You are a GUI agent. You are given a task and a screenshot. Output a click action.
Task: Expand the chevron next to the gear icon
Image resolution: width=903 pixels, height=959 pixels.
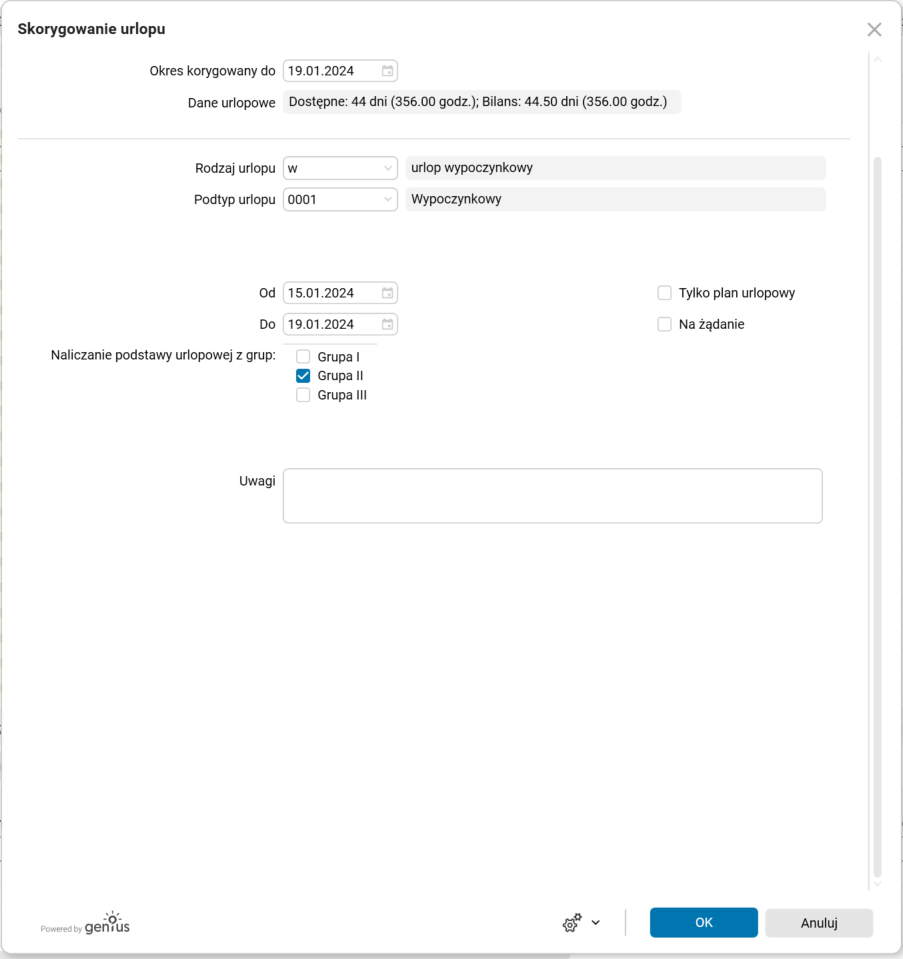click(x=594, y=922)
